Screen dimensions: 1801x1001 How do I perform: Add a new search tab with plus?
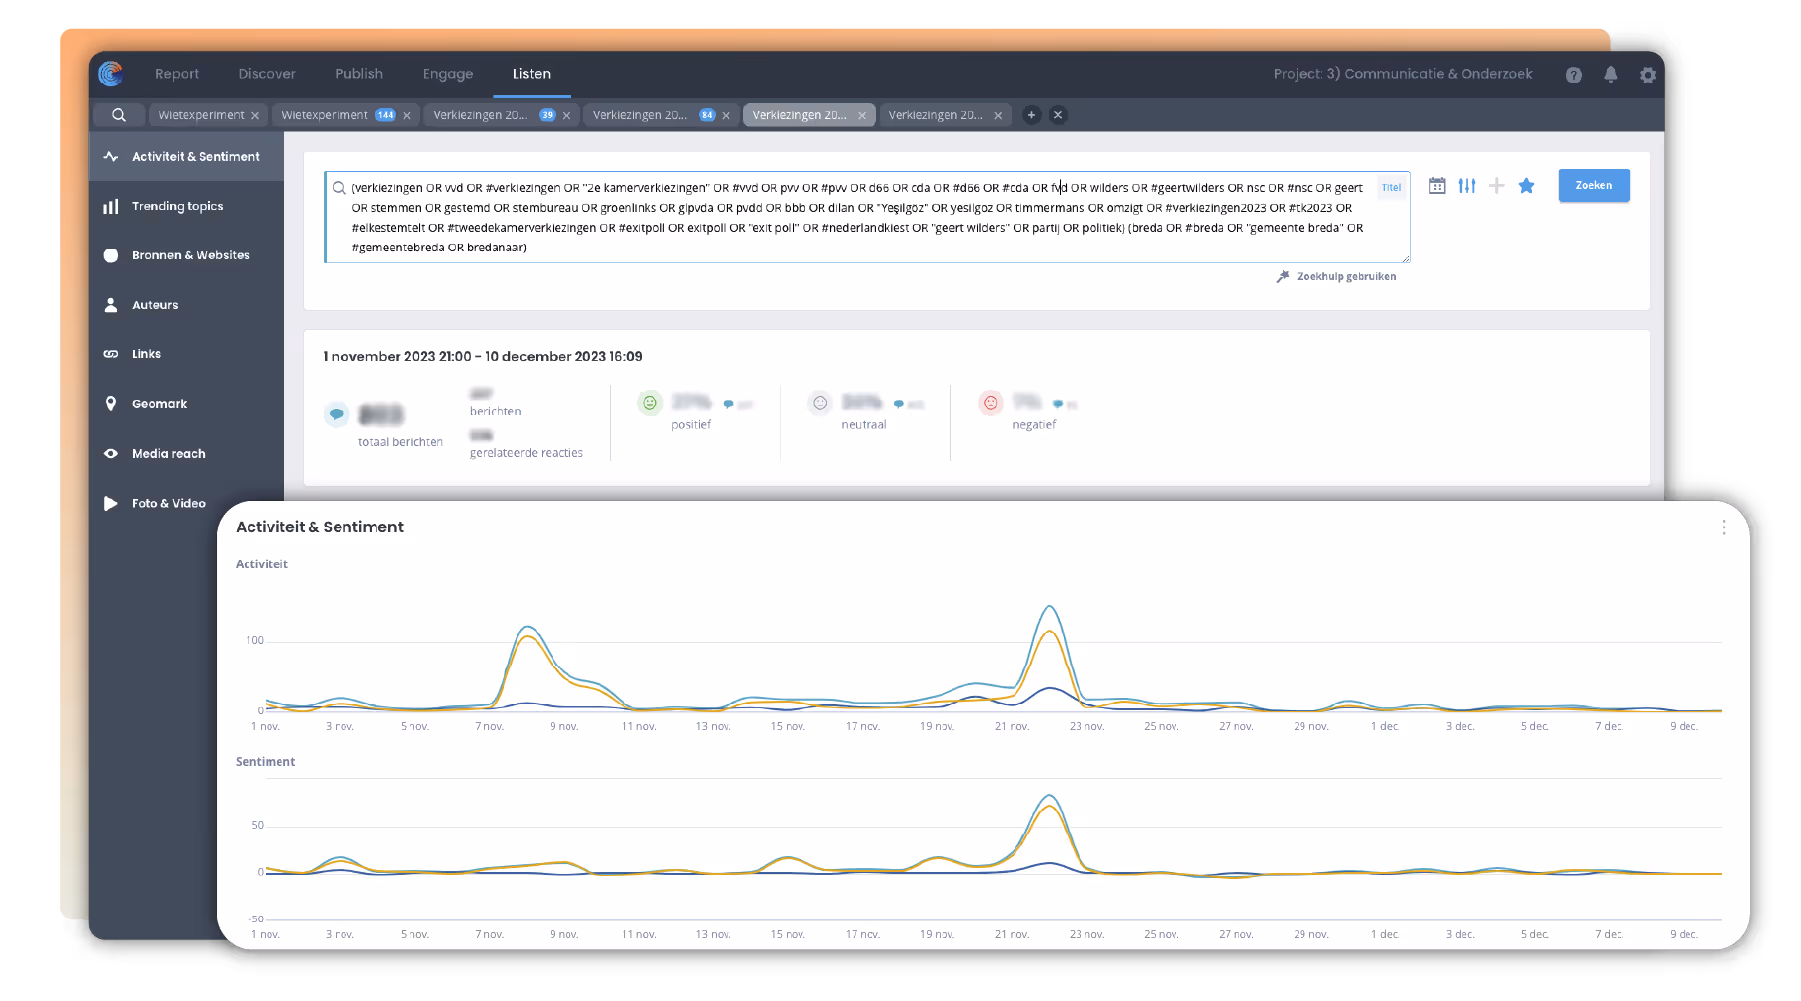click(x=1031, y=115)
